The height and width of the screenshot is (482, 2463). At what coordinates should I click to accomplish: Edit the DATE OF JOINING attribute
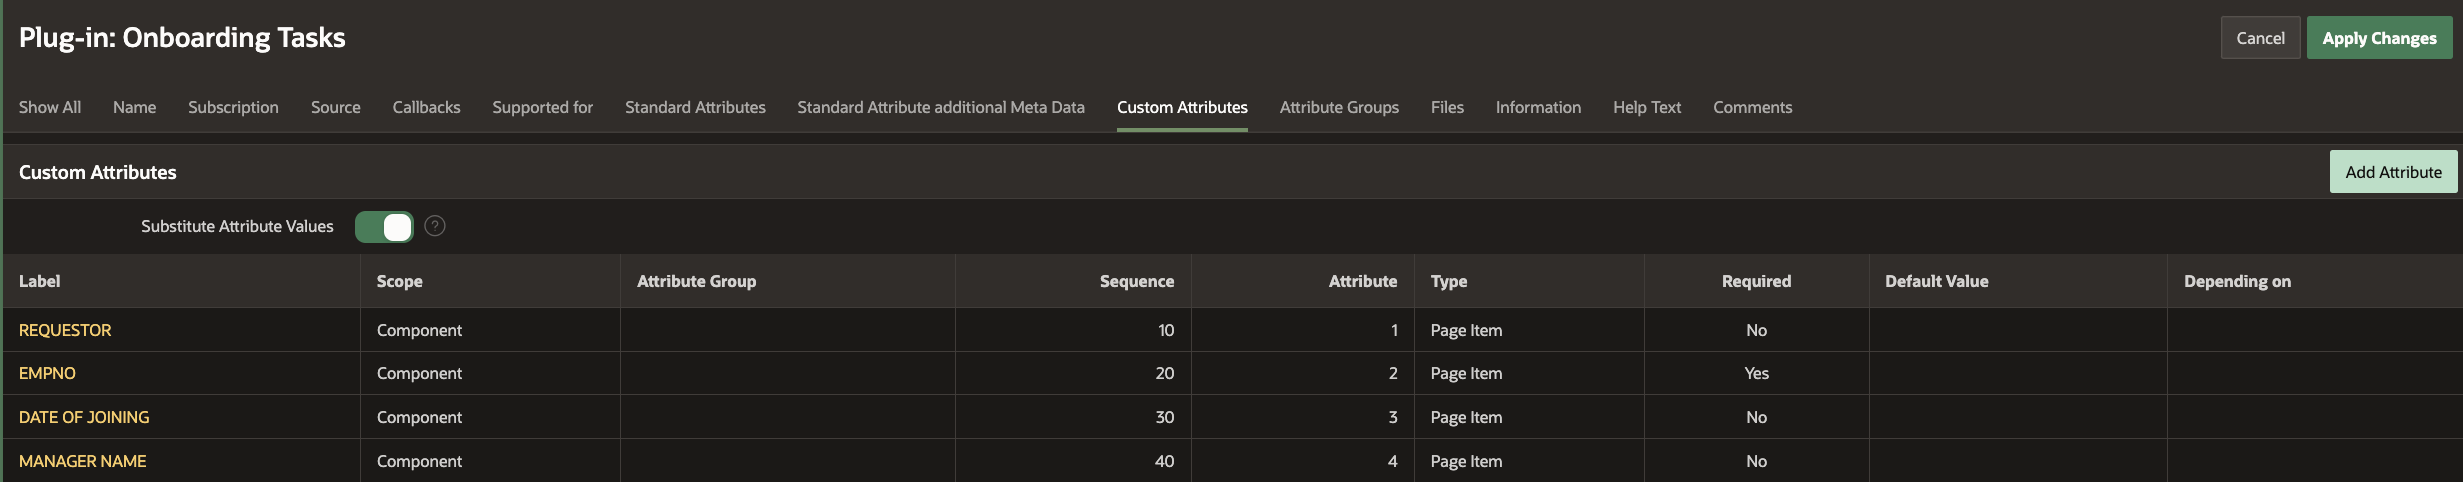pyautogui.click(x=84, y=417)
